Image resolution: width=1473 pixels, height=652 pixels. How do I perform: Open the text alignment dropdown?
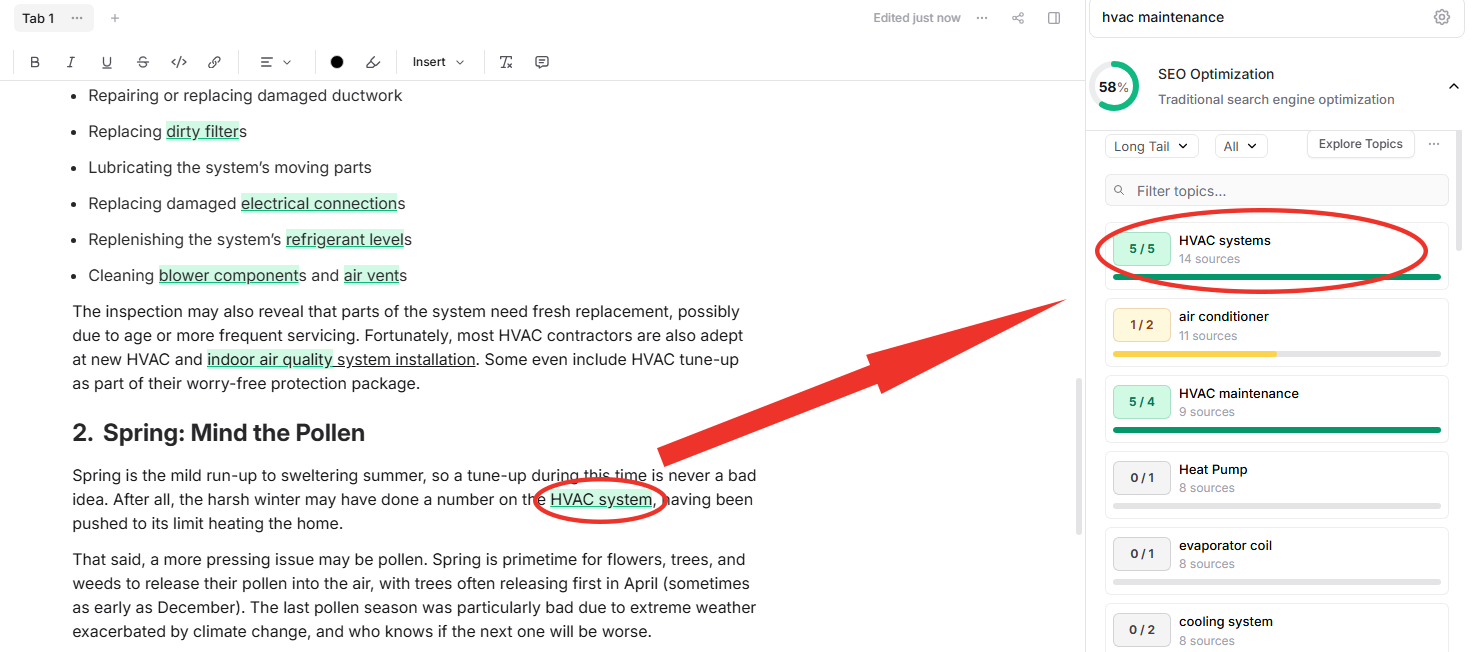click(x=275, y=62)
